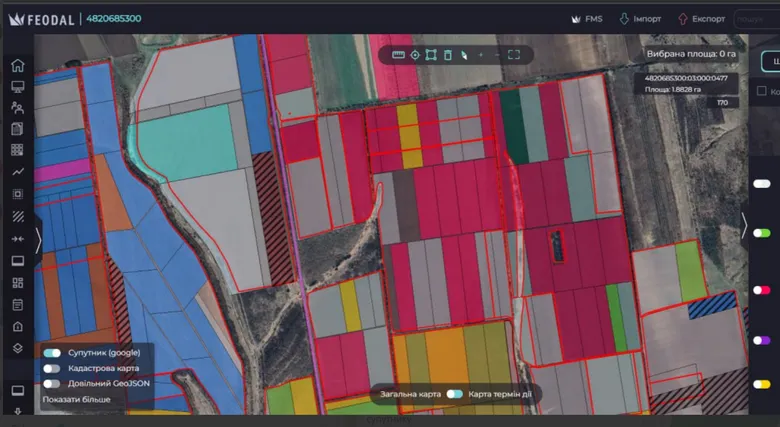Click the trash delete tool
This screenshot has height=427, width=780.
coord(448,55)
